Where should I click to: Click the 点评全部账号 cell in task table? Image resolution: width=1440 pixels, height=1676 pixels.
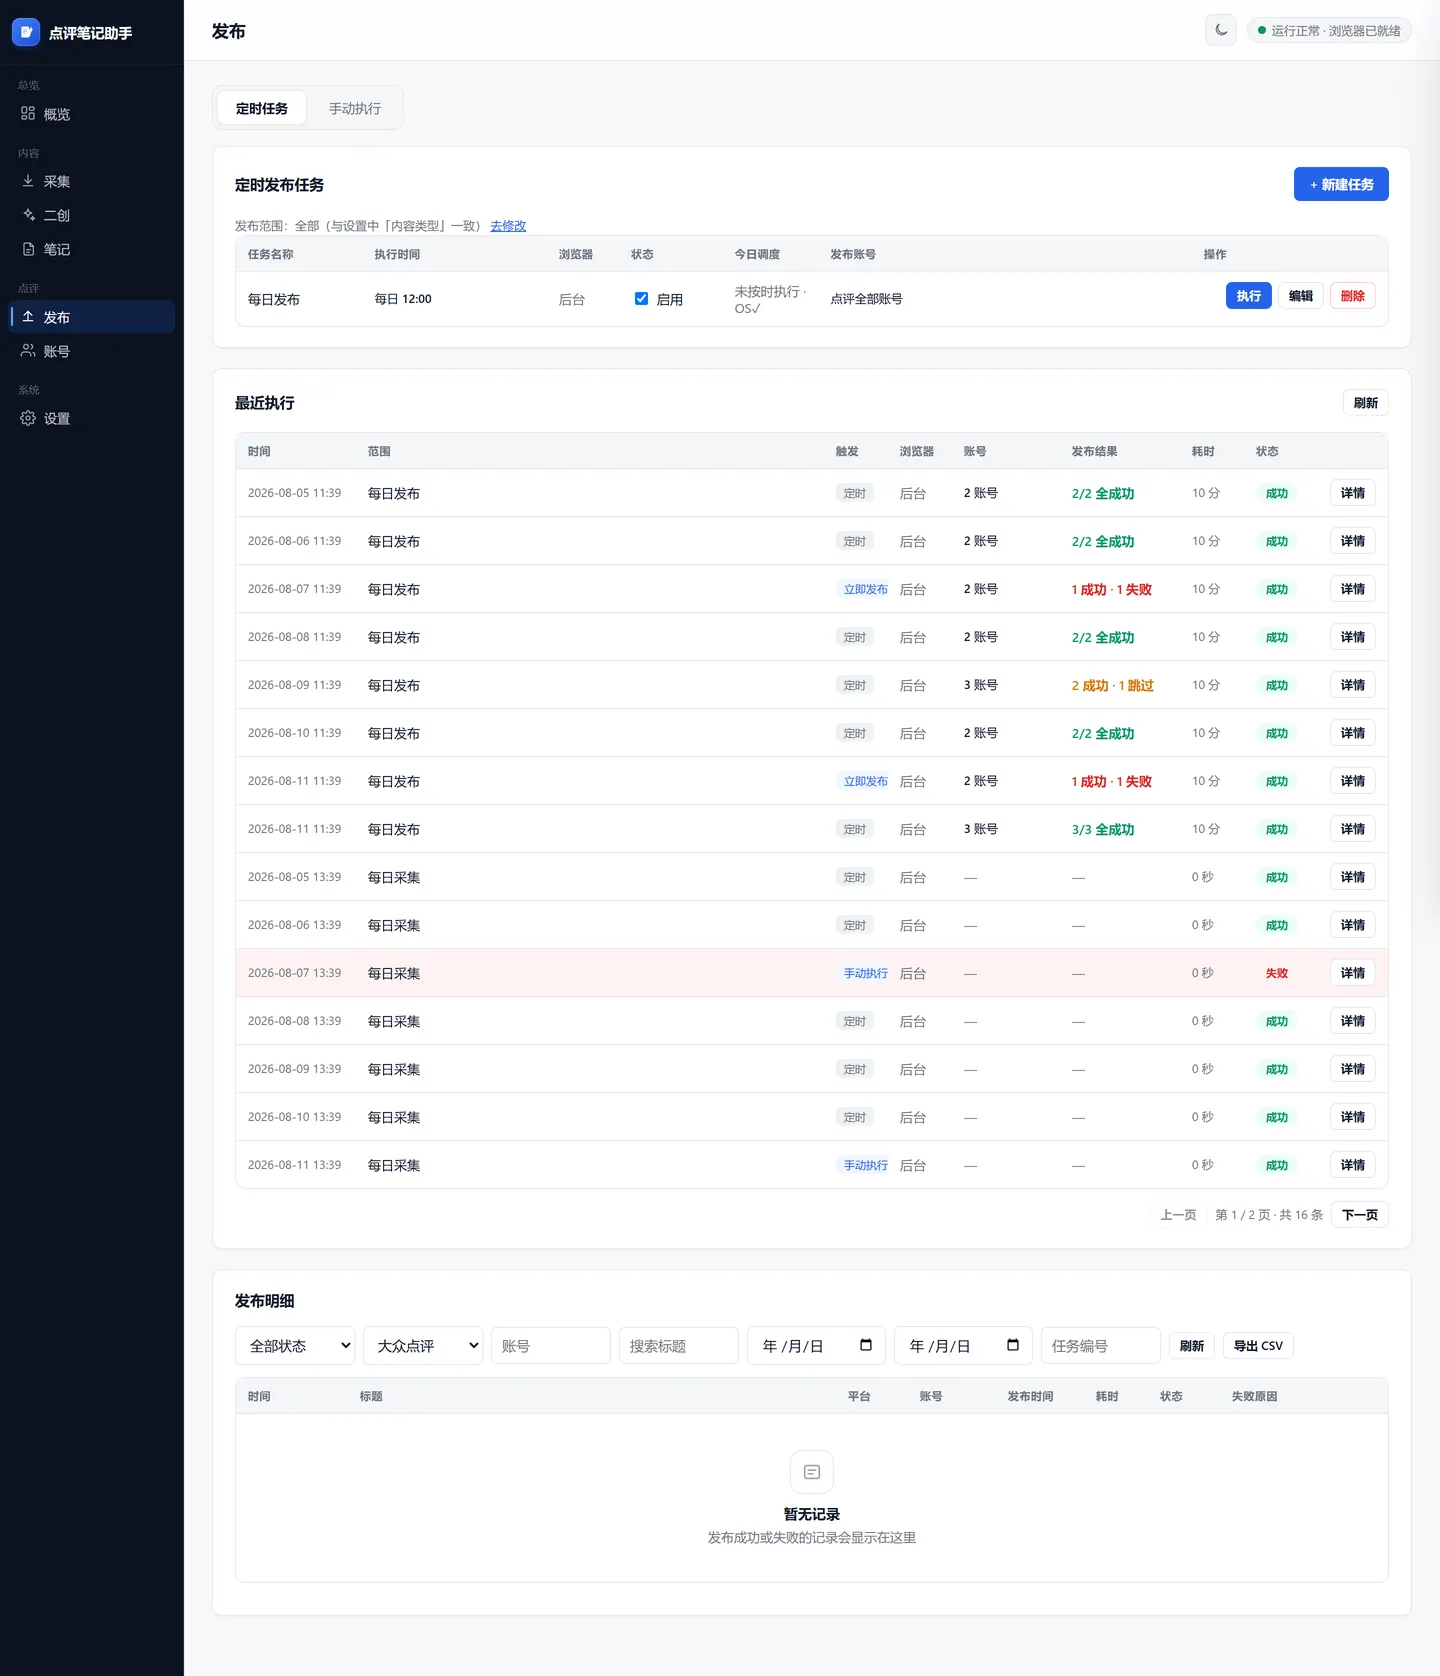(867, 299)
